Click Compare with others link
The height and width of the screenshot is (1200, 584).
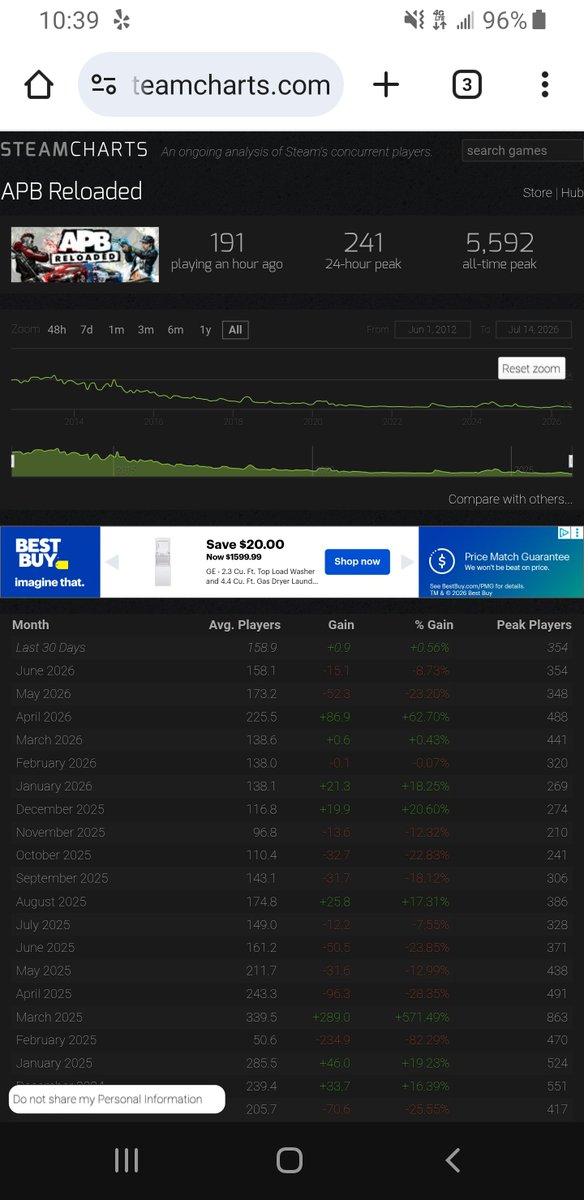click(510, 499)
